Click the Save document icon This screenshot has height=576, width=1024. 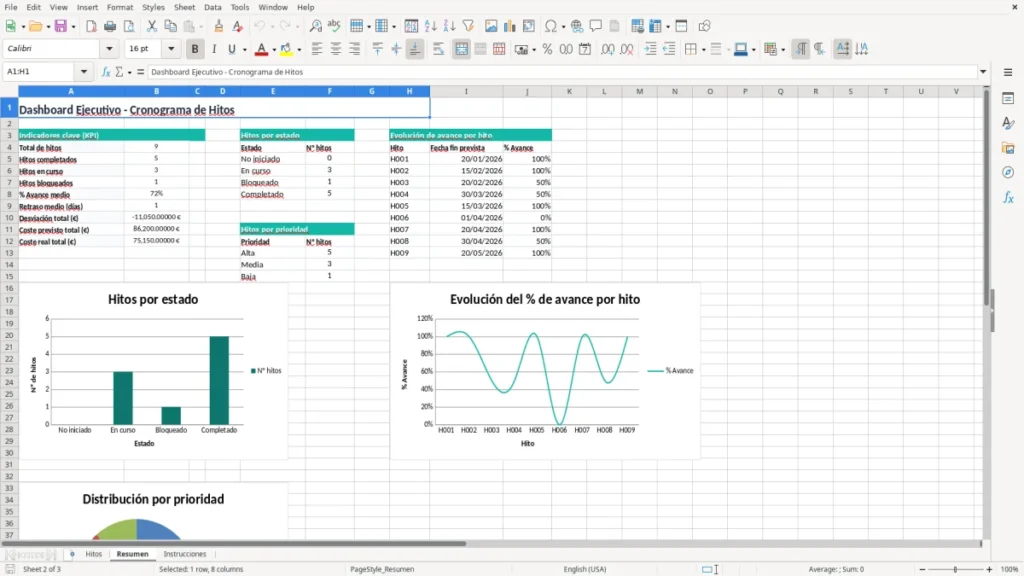60,26
